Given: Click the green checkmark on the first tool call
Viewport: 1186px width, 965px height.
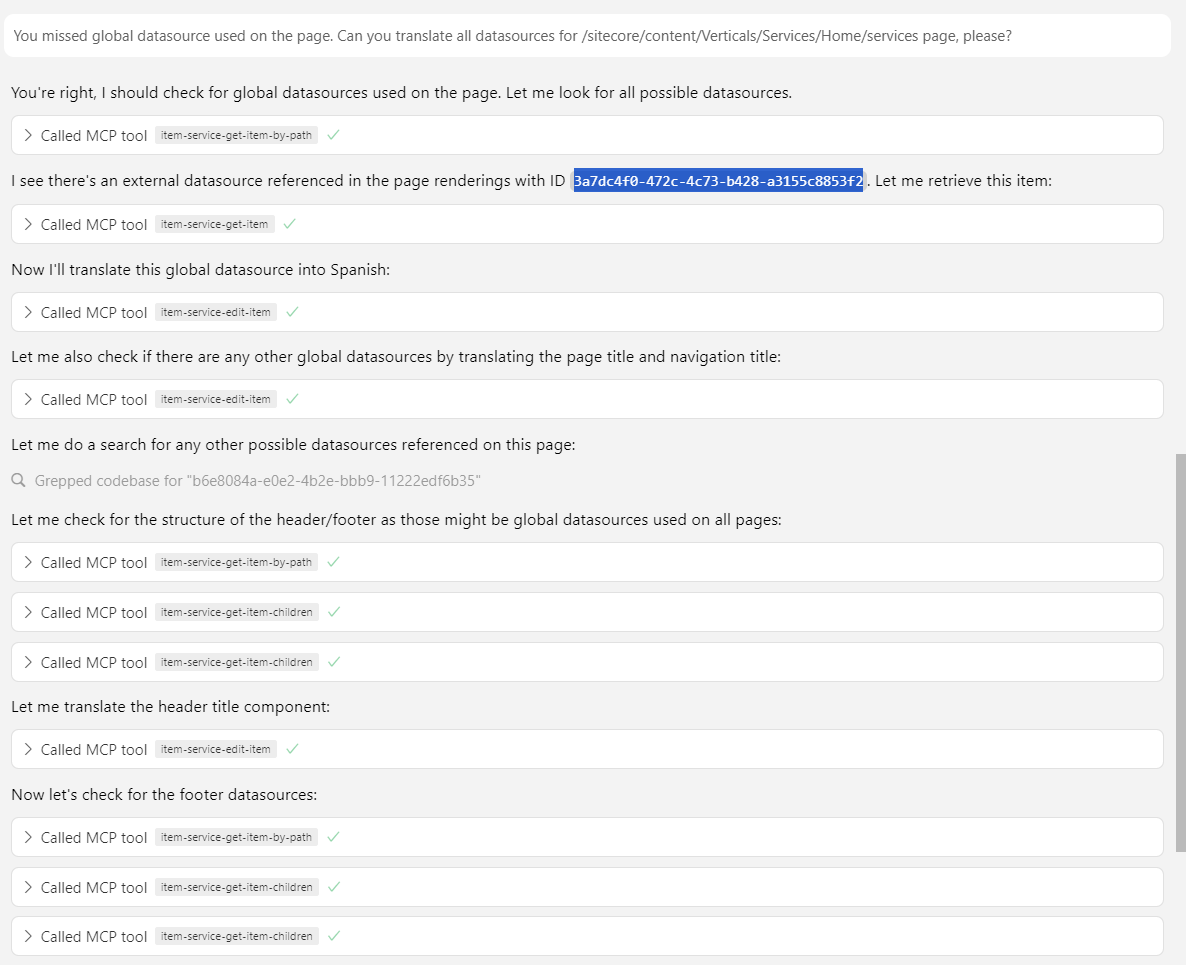Looking at the screenshot, I should (x=332, y=134).
